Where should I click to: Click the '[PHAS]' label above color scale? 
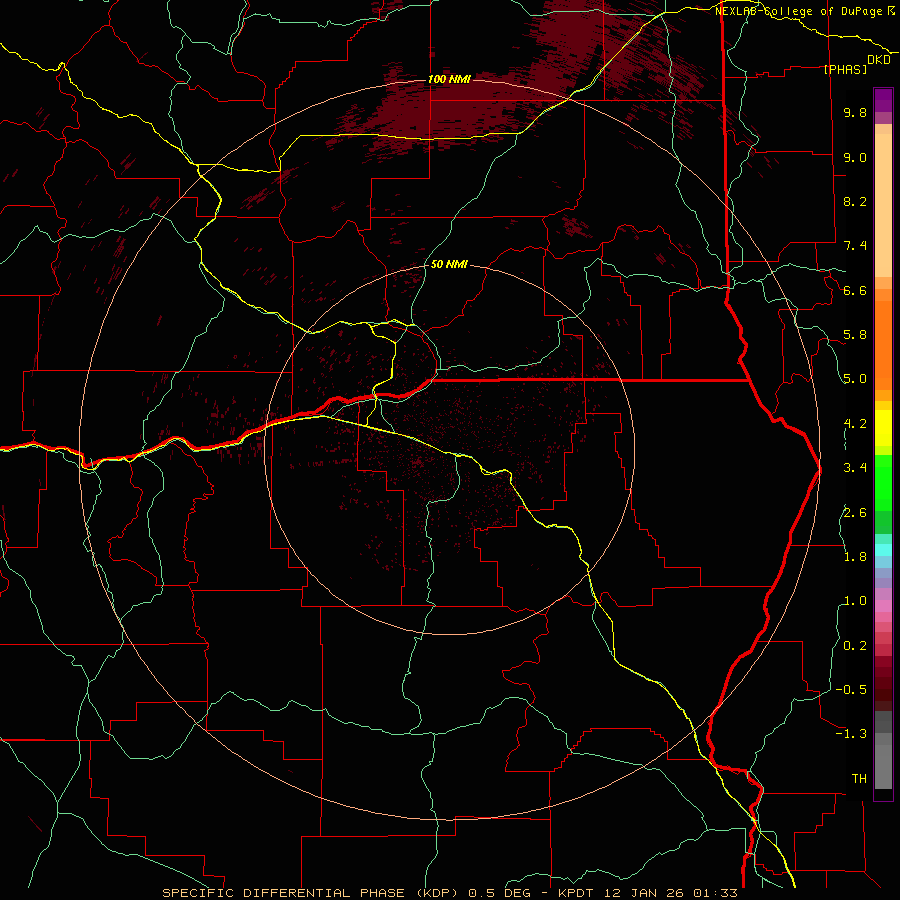[x=845, y=69]
